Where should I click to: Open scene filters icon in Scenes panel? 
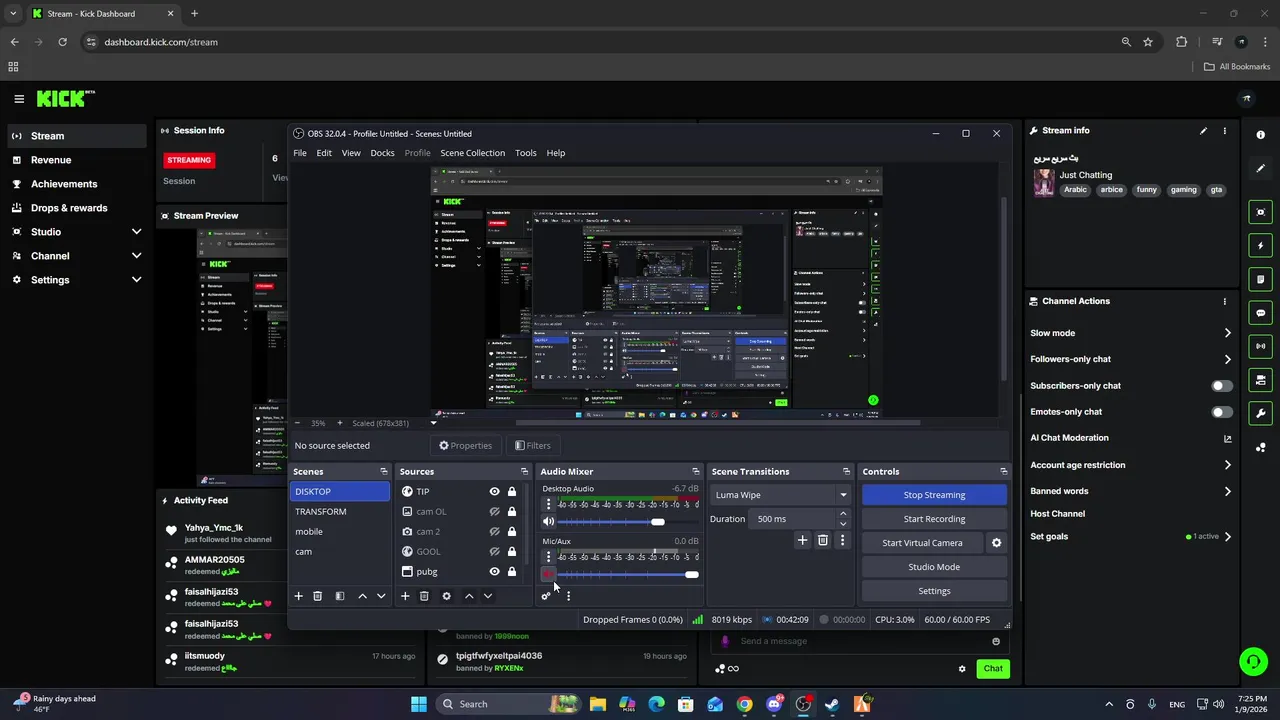(x=340, y=596)
